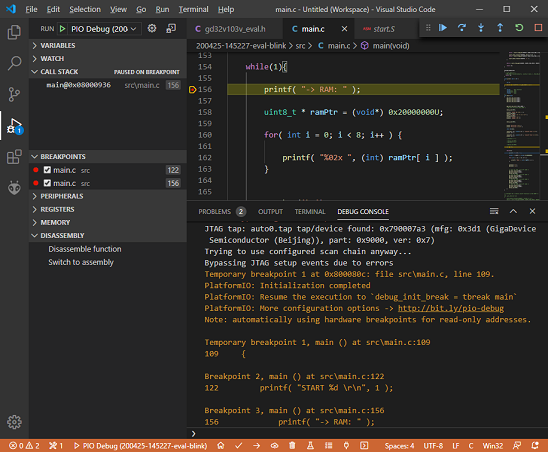Image resolution: width=548 pixels, height=452 pixels.
Task: Open the Selection menu
Action: (x=85, y=9)
